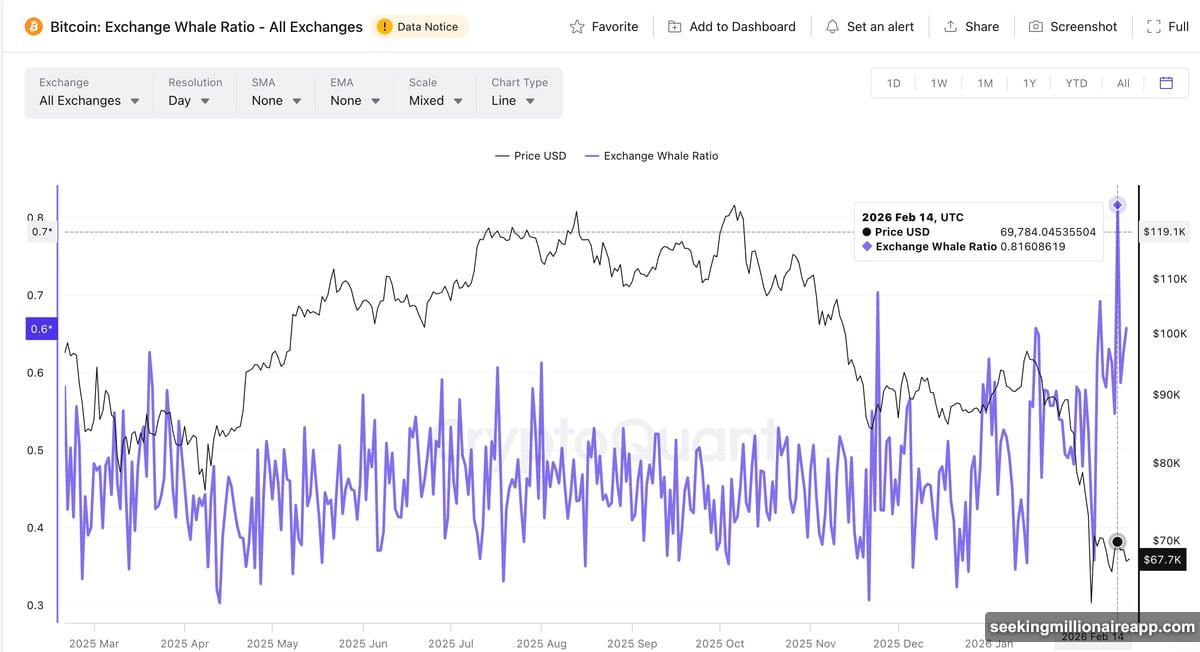Open the SMA selector
This screenshot has width=1200, height=652.
click(274, 100)
